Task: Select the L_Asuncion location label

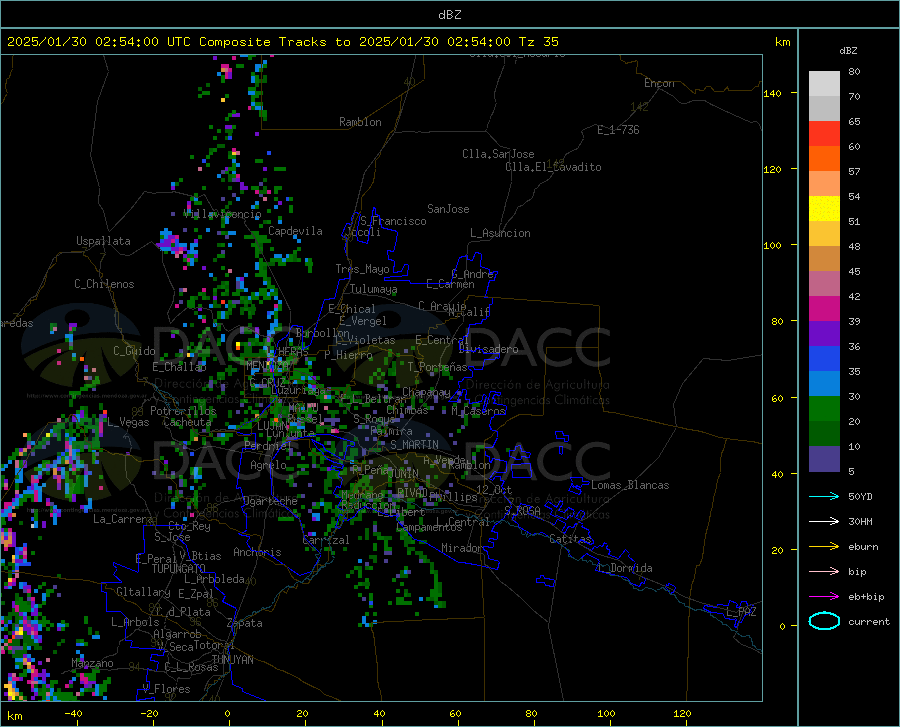Action: (x=500, y=233)
